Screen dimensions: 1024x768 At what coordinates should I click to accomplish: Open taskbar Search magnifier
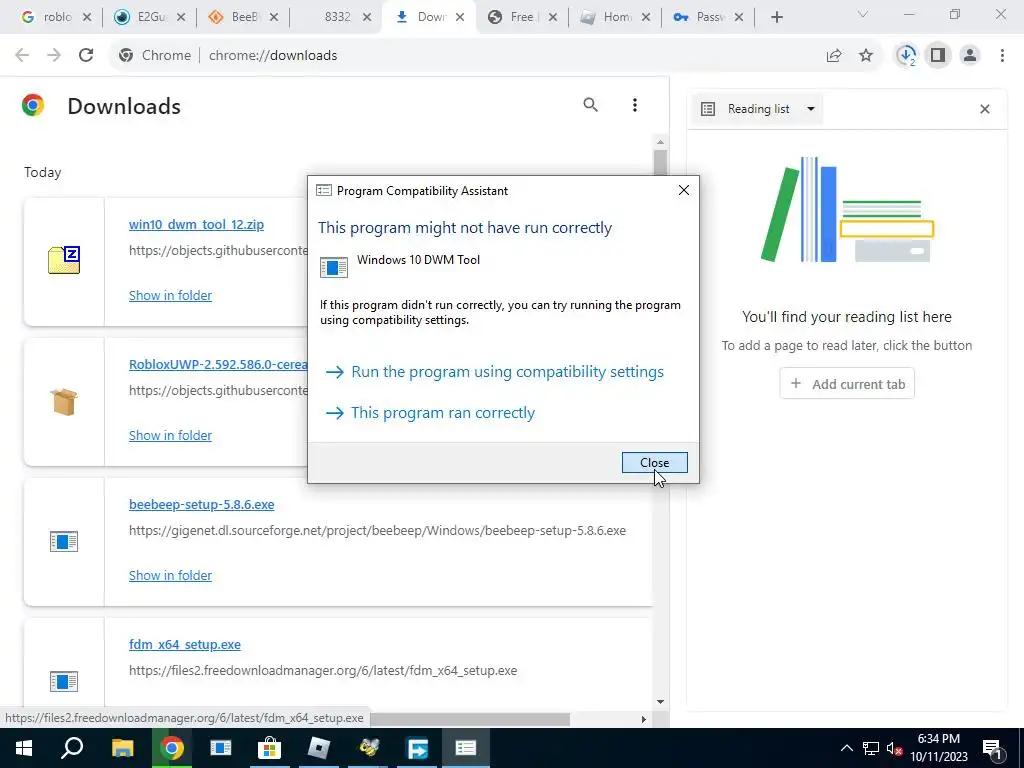tap(72, 748)
